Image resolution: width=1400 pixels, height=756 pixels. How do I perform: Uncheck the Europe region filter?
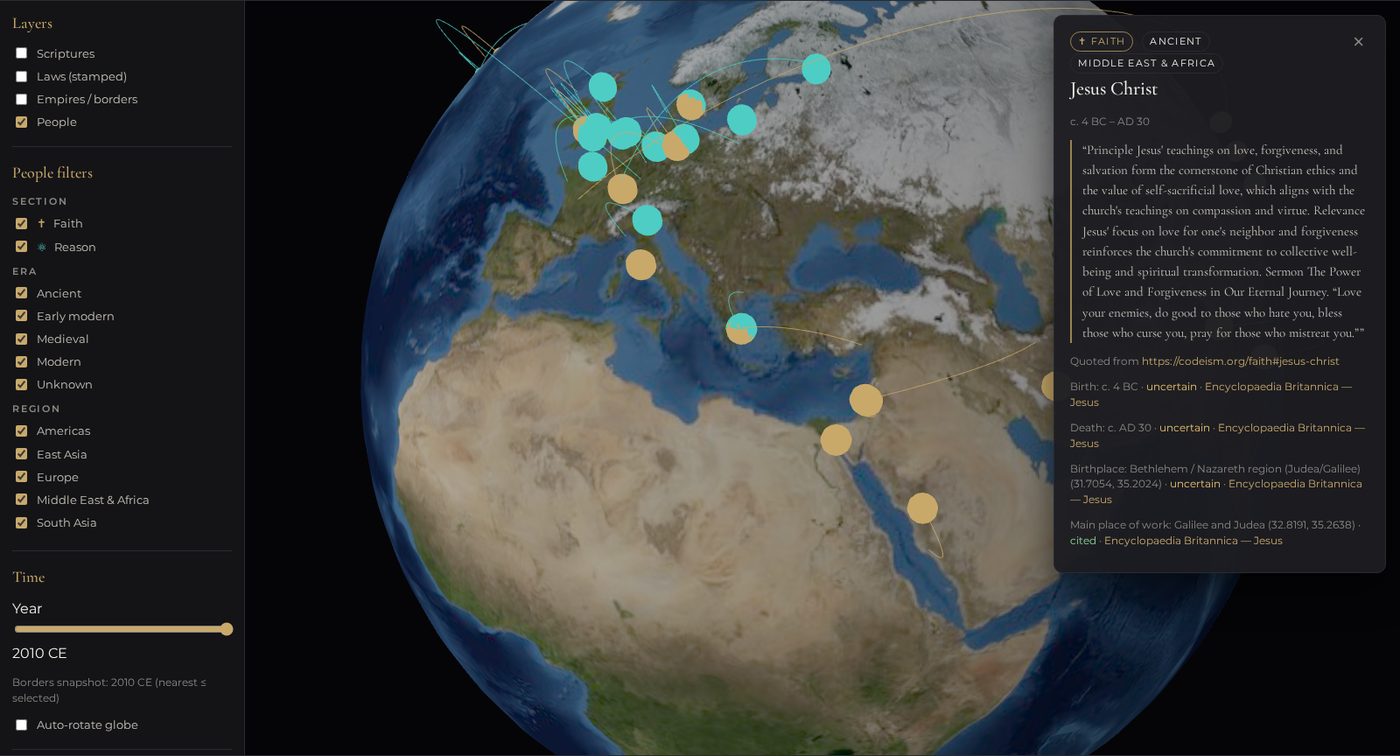pos(21,477)
